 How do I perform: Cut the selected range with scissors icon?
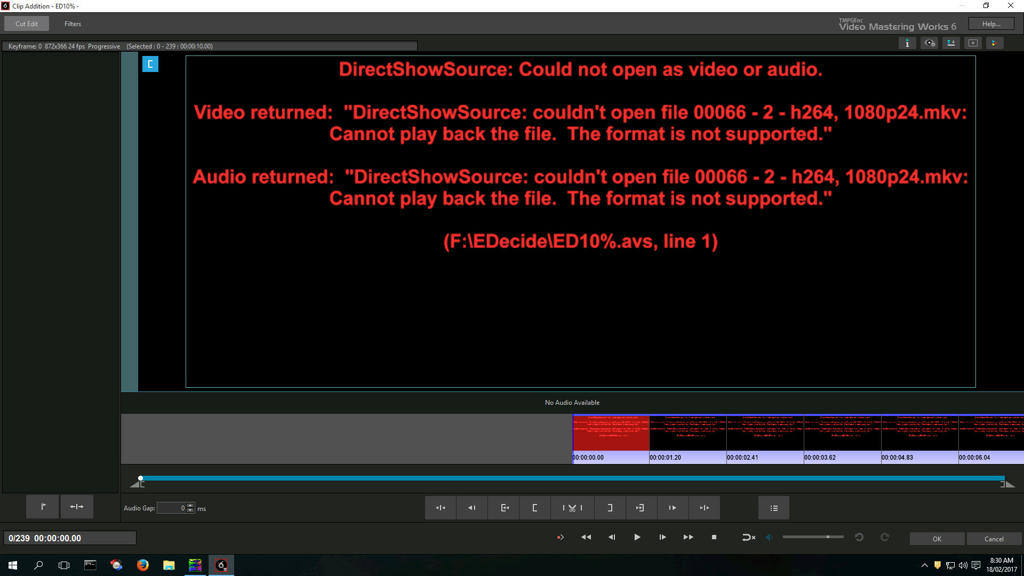click(x=572, y=508)
